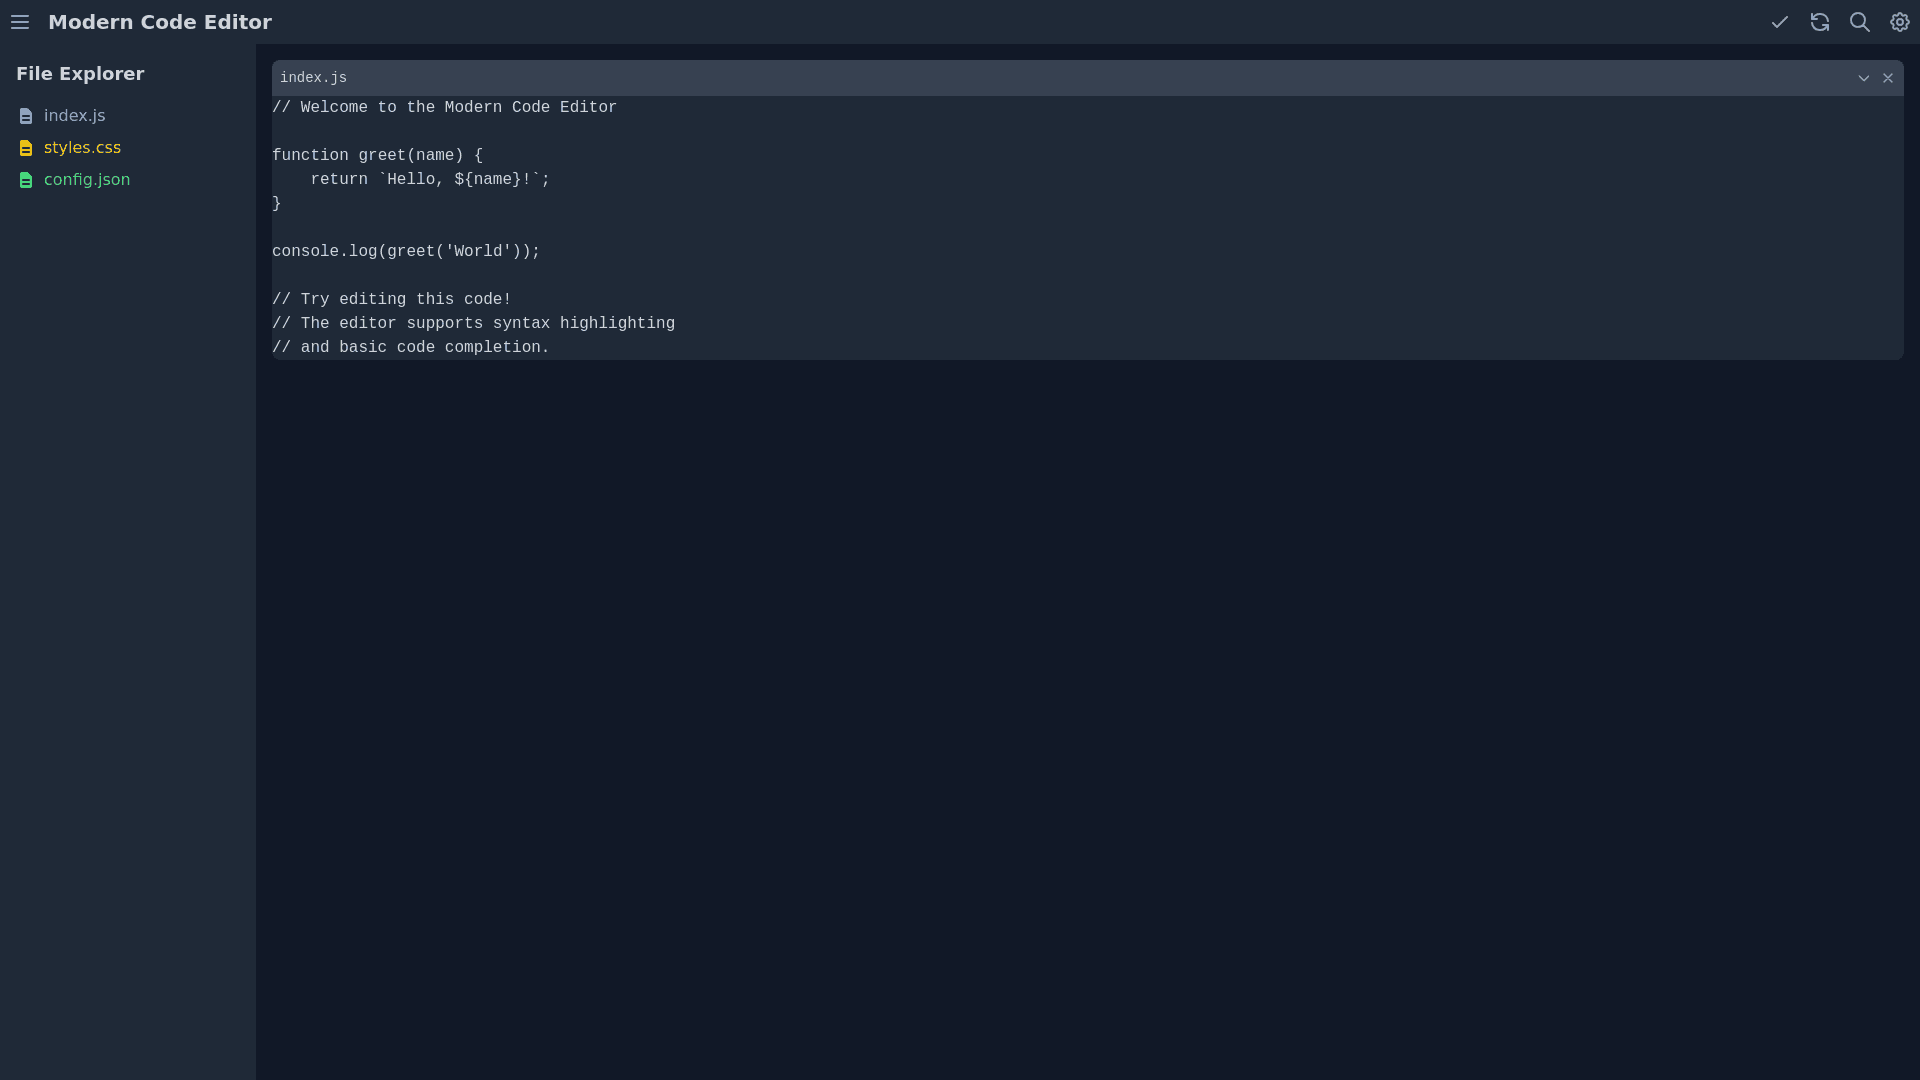Click the checkmark icon in header

point(1779,22)
